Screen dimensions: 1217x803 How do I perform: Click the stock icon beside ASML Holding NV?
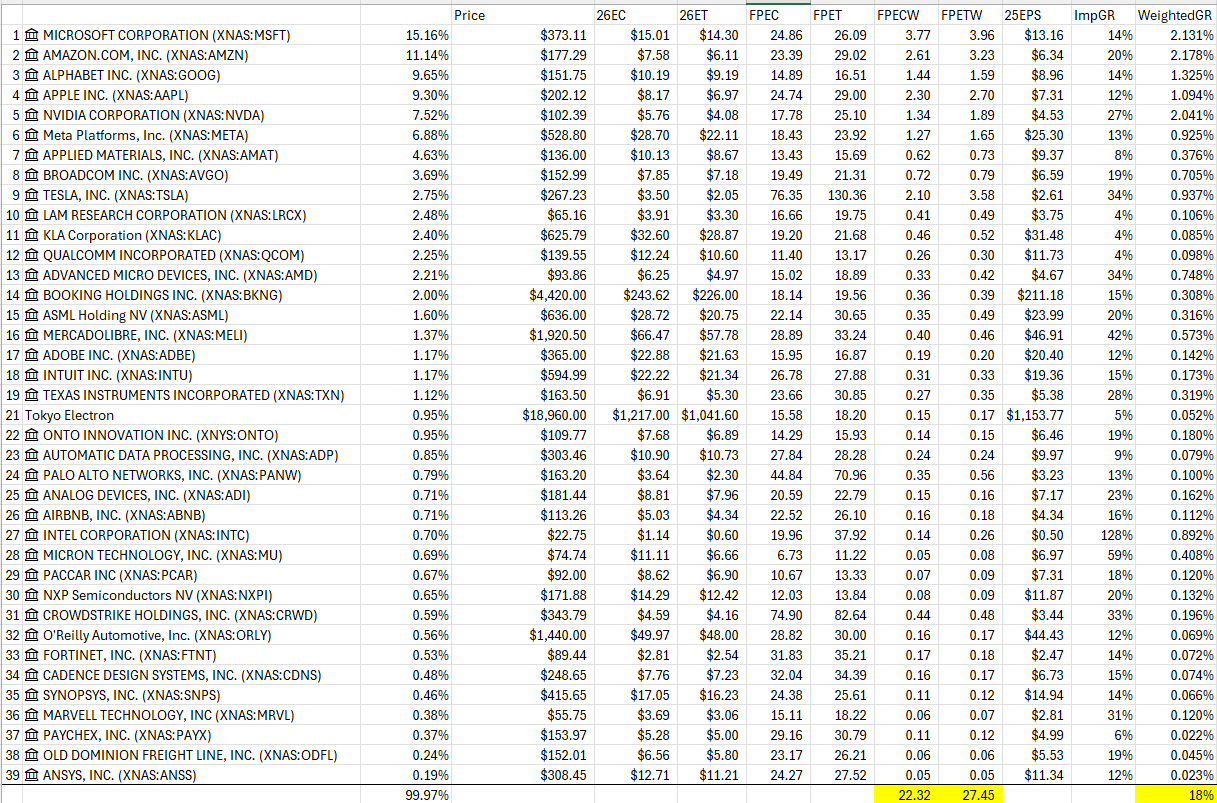(31, 315)
